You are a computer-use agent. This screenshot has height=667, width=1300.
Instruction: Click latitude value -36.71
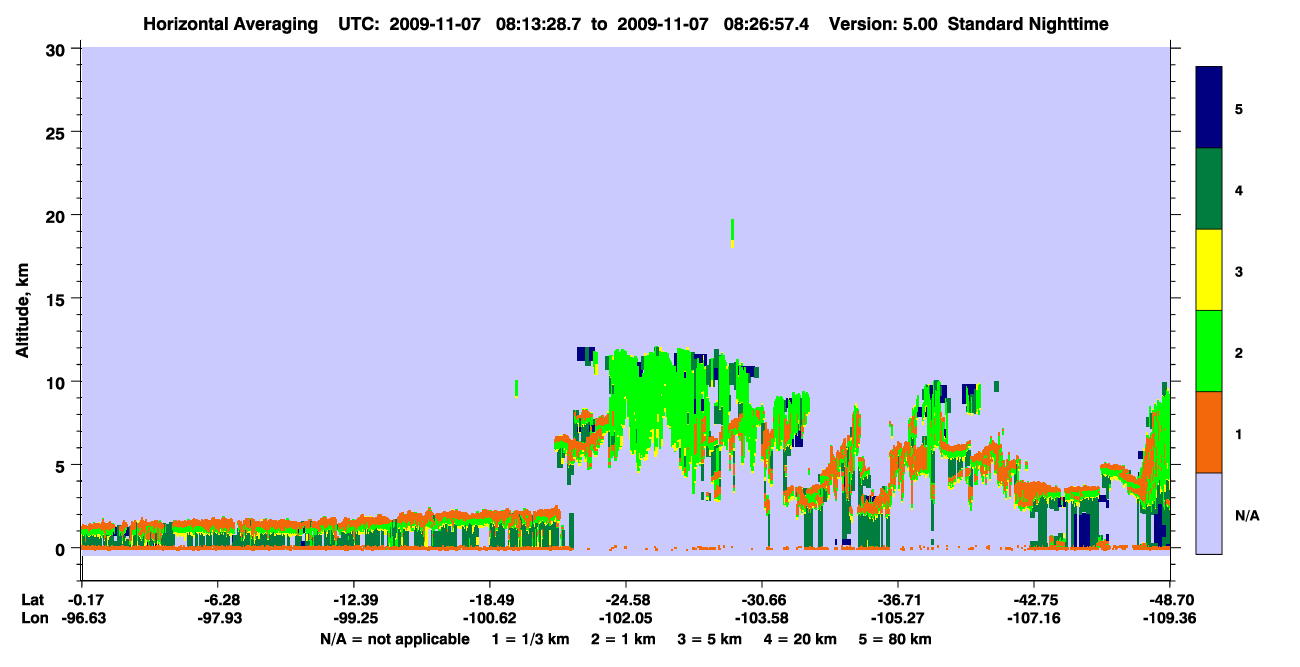(x=898, y=600)
